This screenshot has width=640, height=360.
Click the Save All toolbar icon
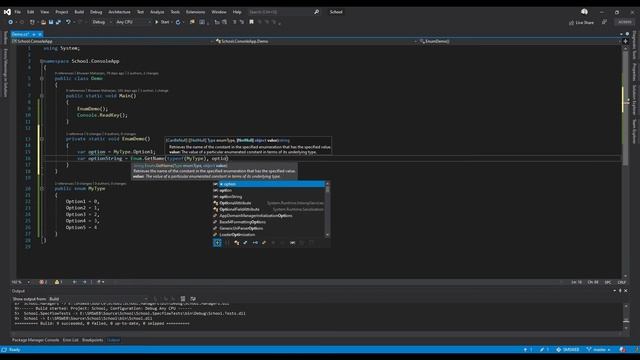[x=58, y=22]
